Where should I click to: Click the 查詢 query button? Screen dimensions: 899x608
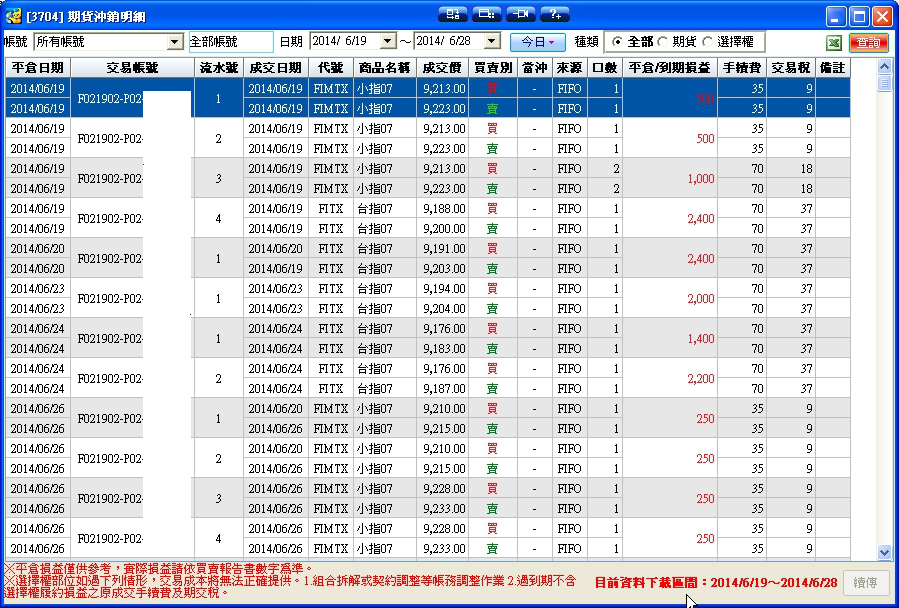click(869, 42)
